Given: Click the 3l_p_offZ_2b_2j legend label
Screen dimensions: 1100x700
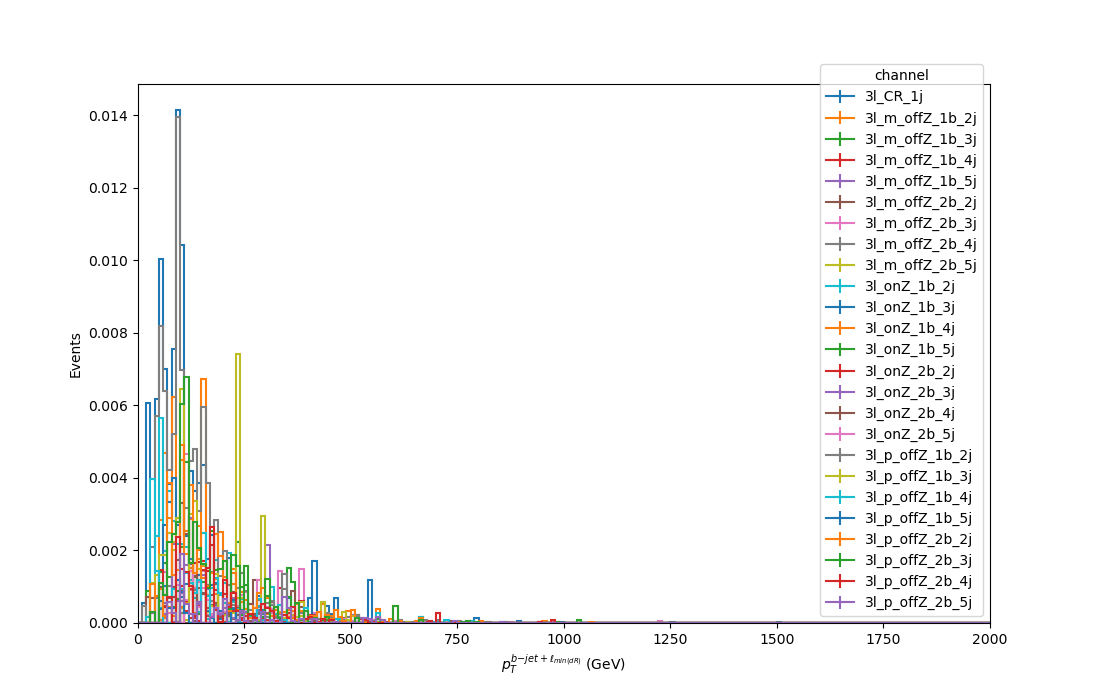Looking at the screenshot, I should pyautogui.click(x=918, y=539).
